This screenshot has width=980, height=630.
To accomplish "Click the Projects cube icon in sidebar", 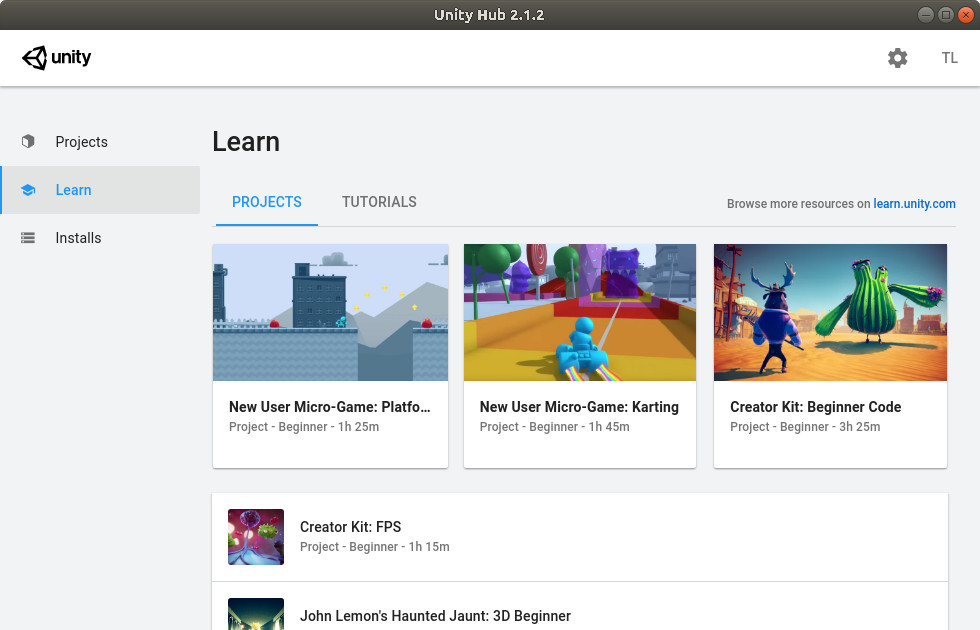I will pyautogui.click(x=28, y=142).
